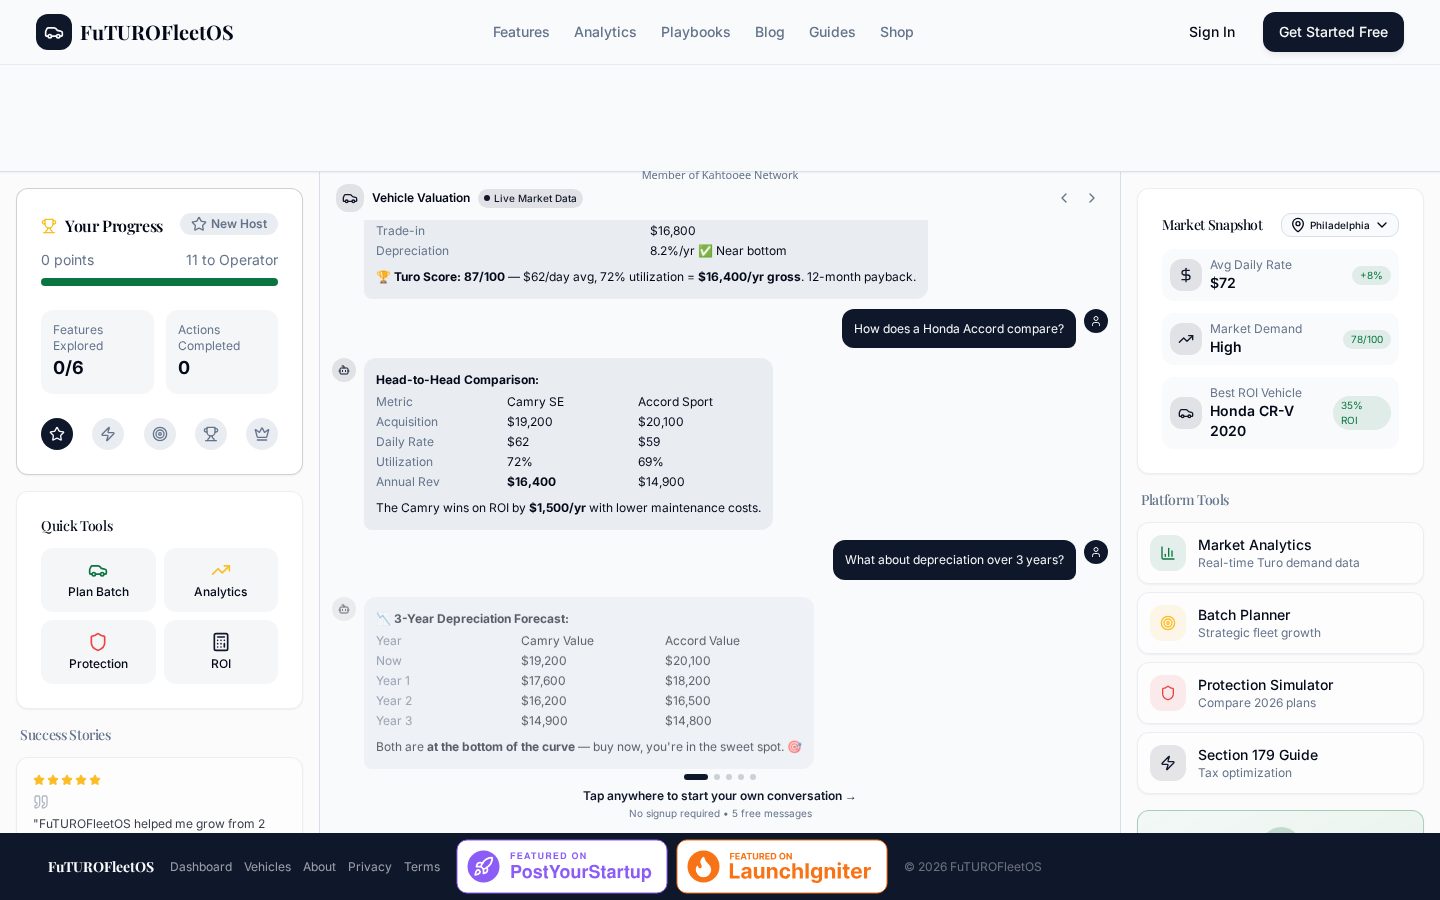Open the footer About link
Screen dimensions: 1440x900
click(320, 867)
